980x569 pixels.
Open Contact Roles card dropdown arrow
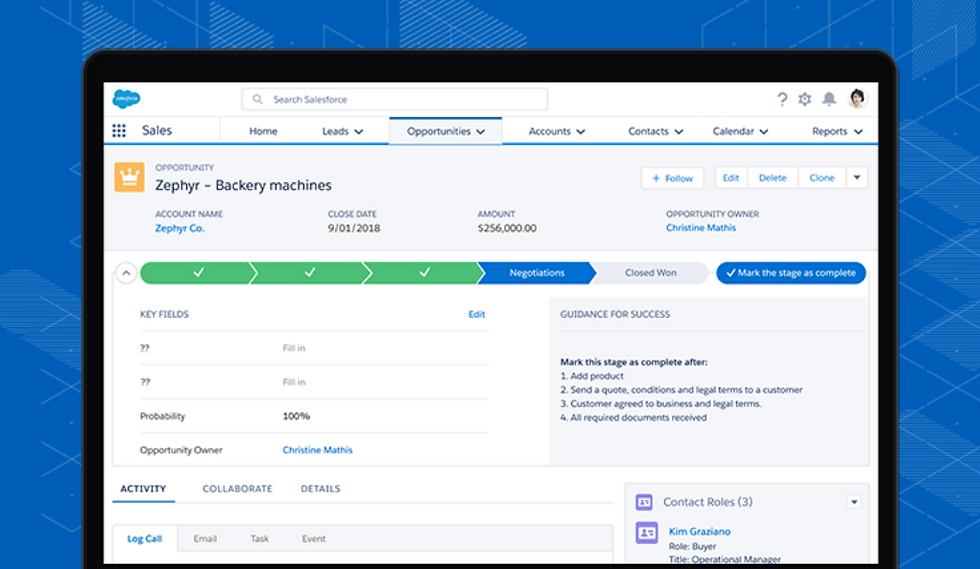854,502
